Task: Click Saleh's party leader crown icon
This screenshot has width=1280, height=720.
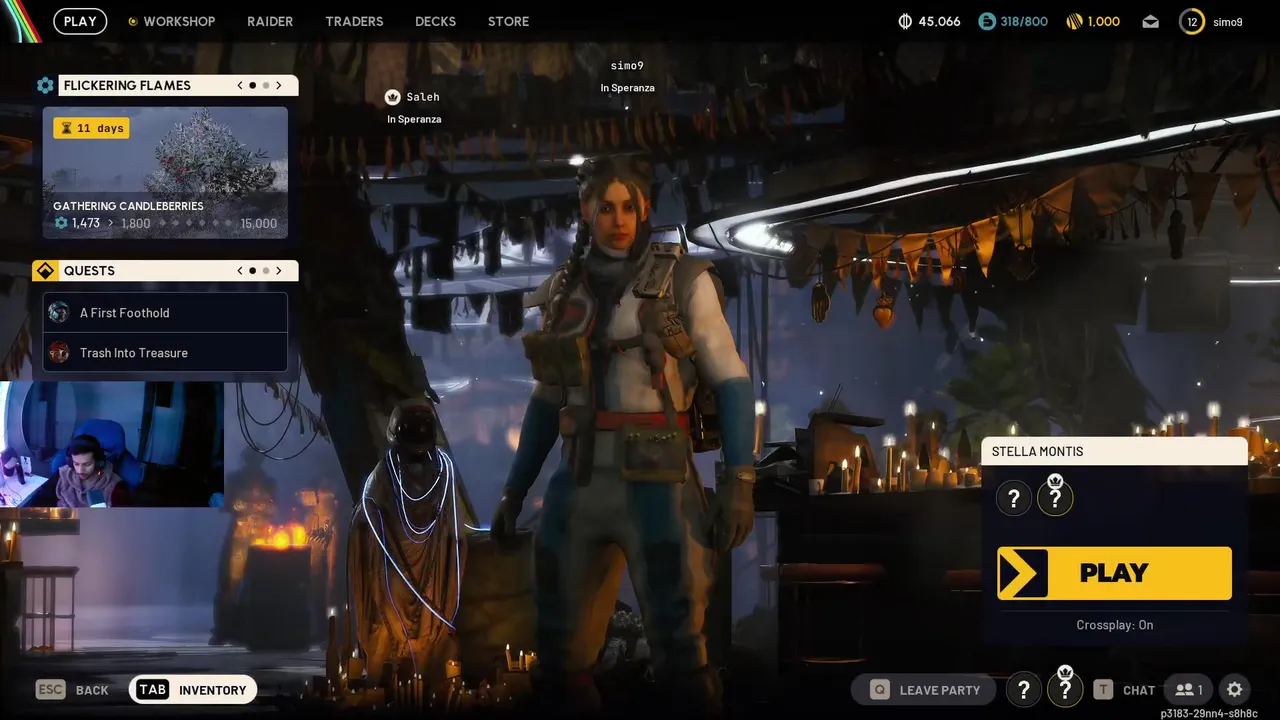Action: pos(393,97)
